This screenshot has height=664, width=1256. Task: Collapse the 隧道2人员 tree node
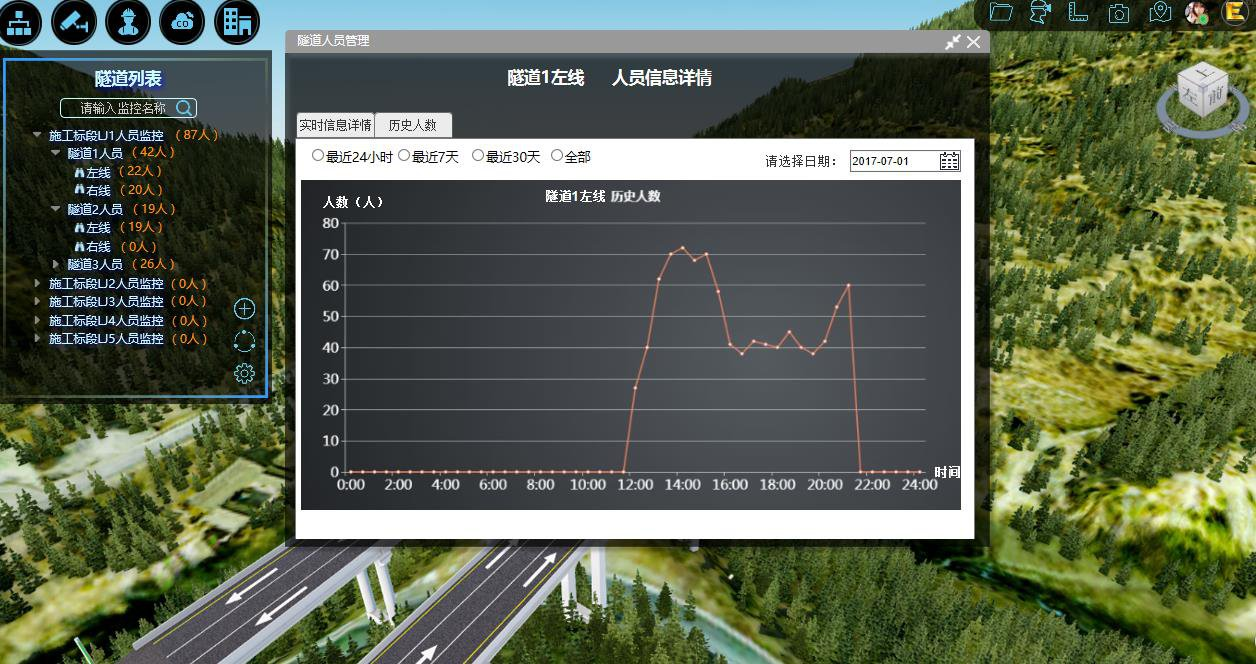(56, 209)
